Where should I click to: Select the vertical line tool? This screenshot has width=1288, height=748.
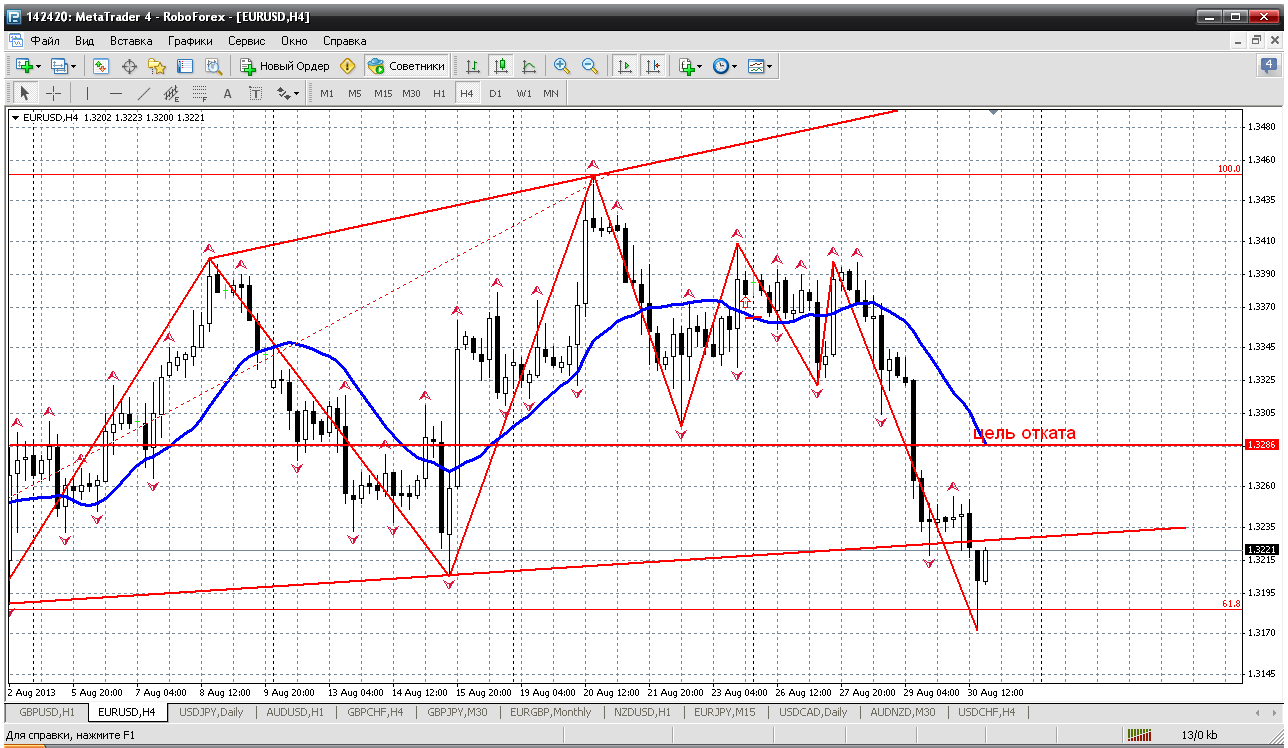coord(87,93)
